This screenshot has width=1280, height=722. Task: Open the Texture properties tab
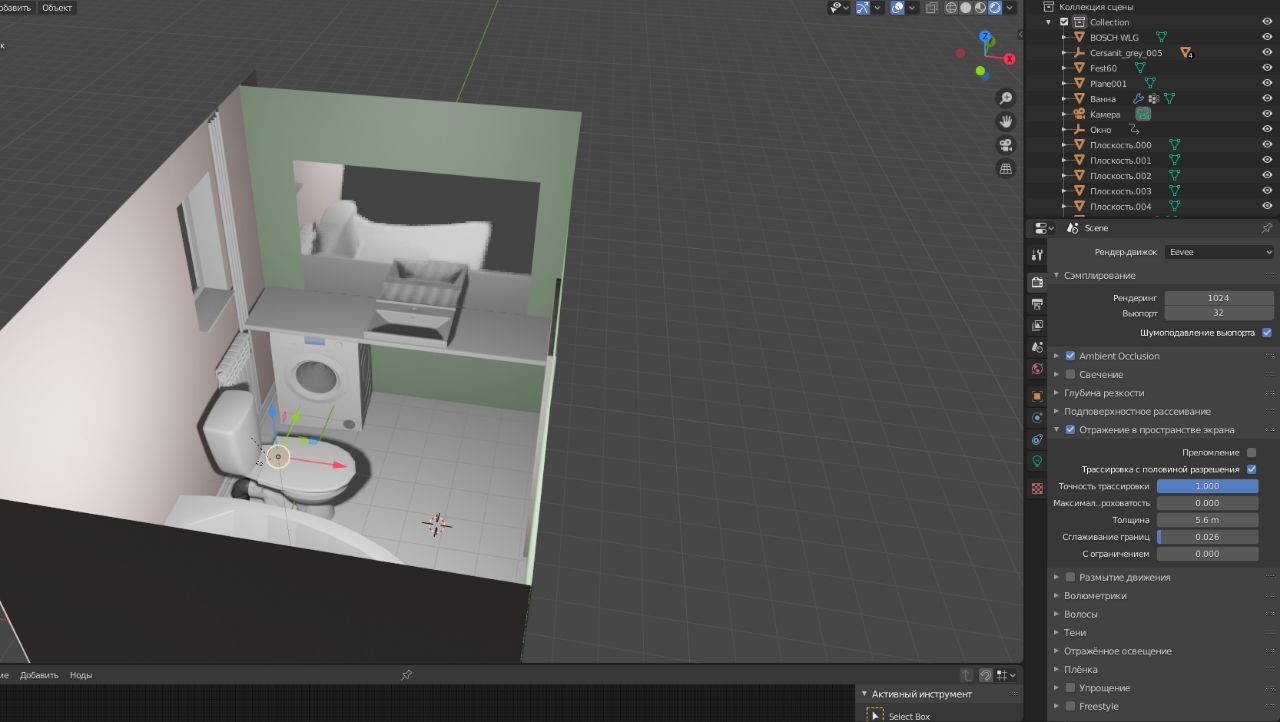tap(1037, 488)
